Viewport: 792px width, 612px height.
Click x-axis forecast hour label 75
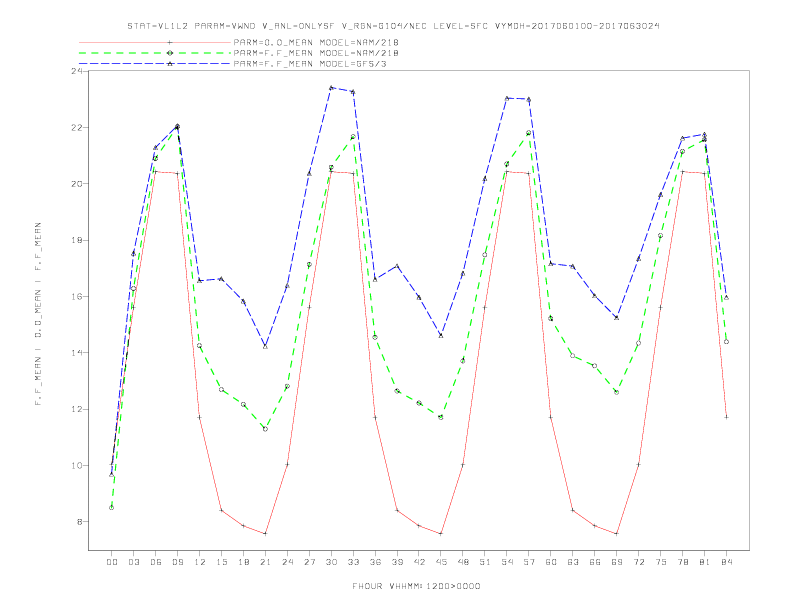click(661, 562)
